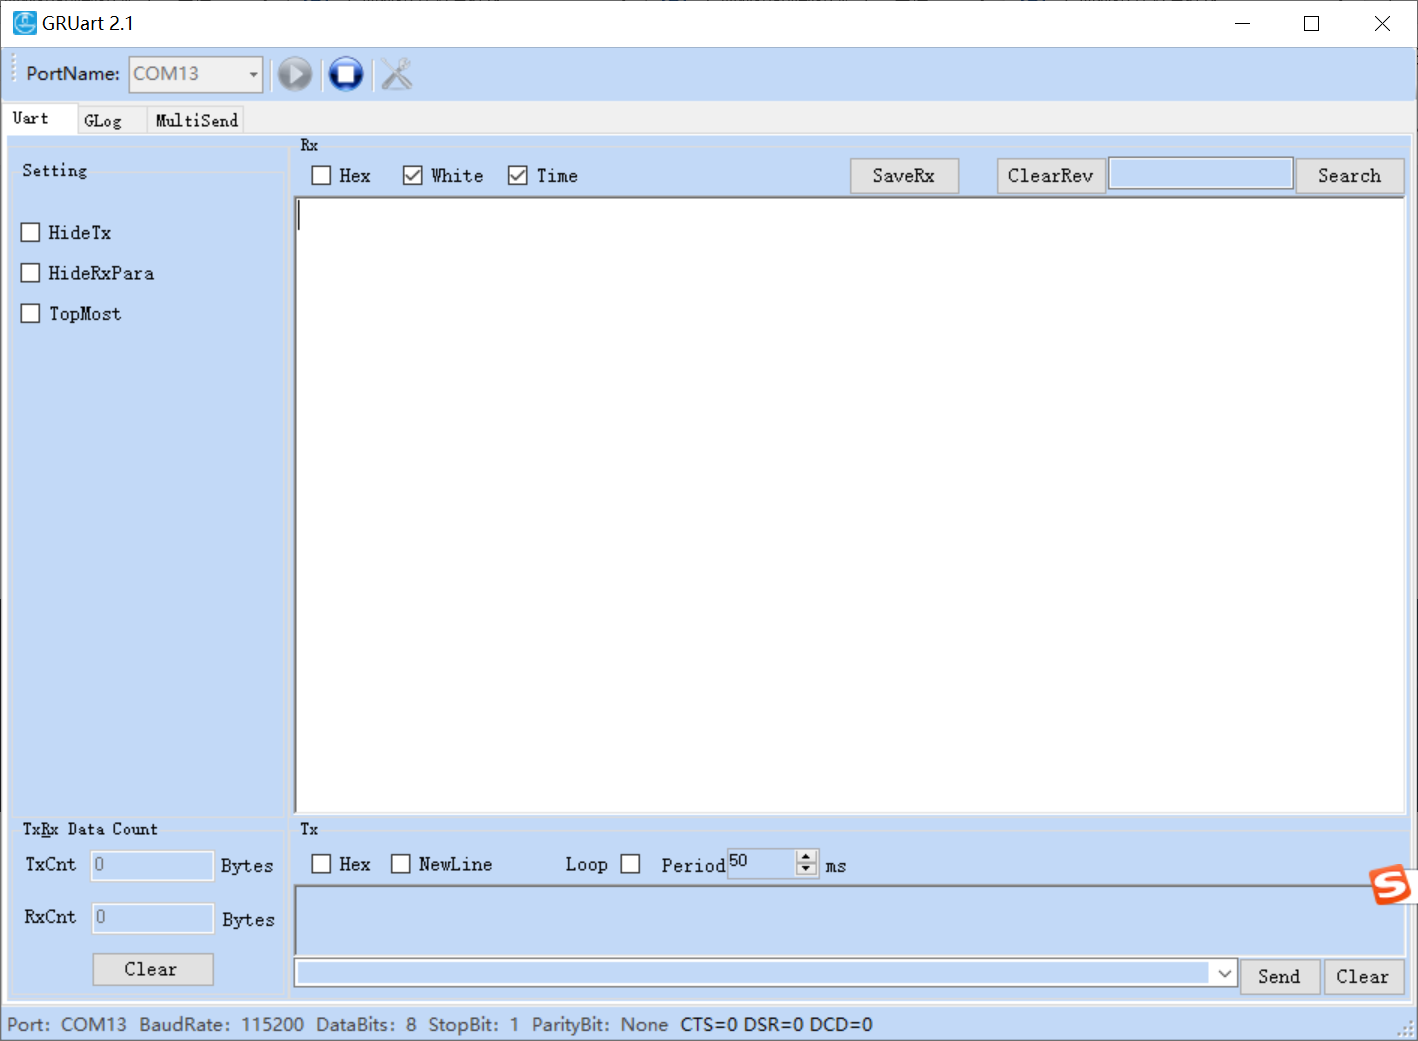Increase the Period value with up arrow

807,856
